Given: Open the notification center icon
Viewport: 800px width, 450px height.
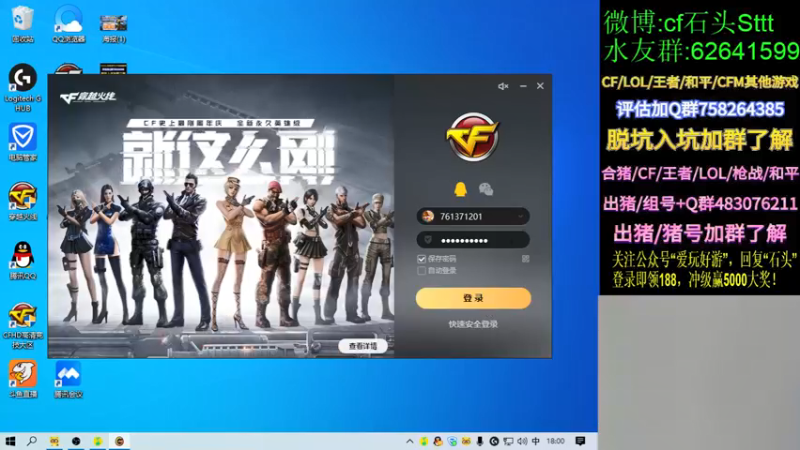Looking at the screenshot, I should [580, 441].
